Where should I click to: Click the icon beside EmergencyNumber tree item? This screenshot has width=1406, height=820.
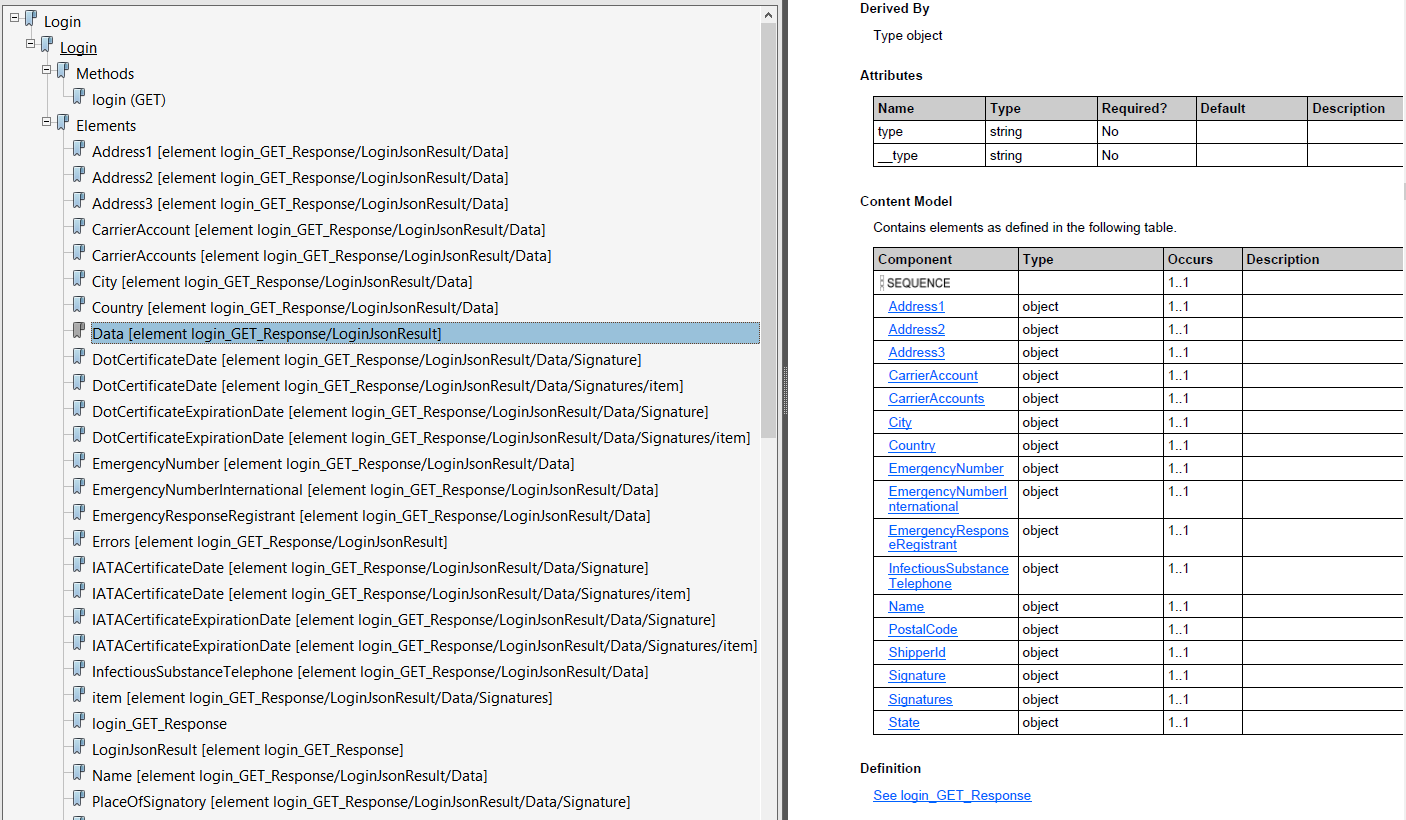tap(78, 461)
